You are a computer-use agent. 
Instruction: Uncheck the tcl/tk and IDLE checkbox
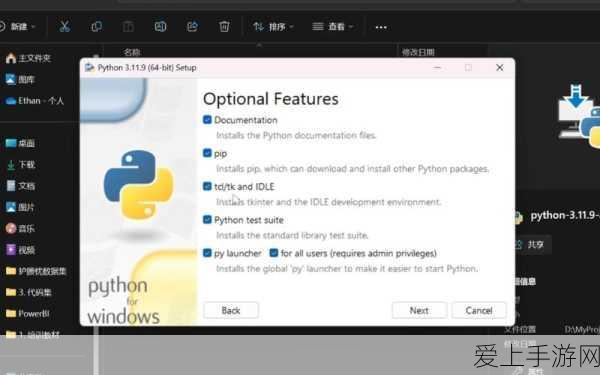[x=207, y=186]
